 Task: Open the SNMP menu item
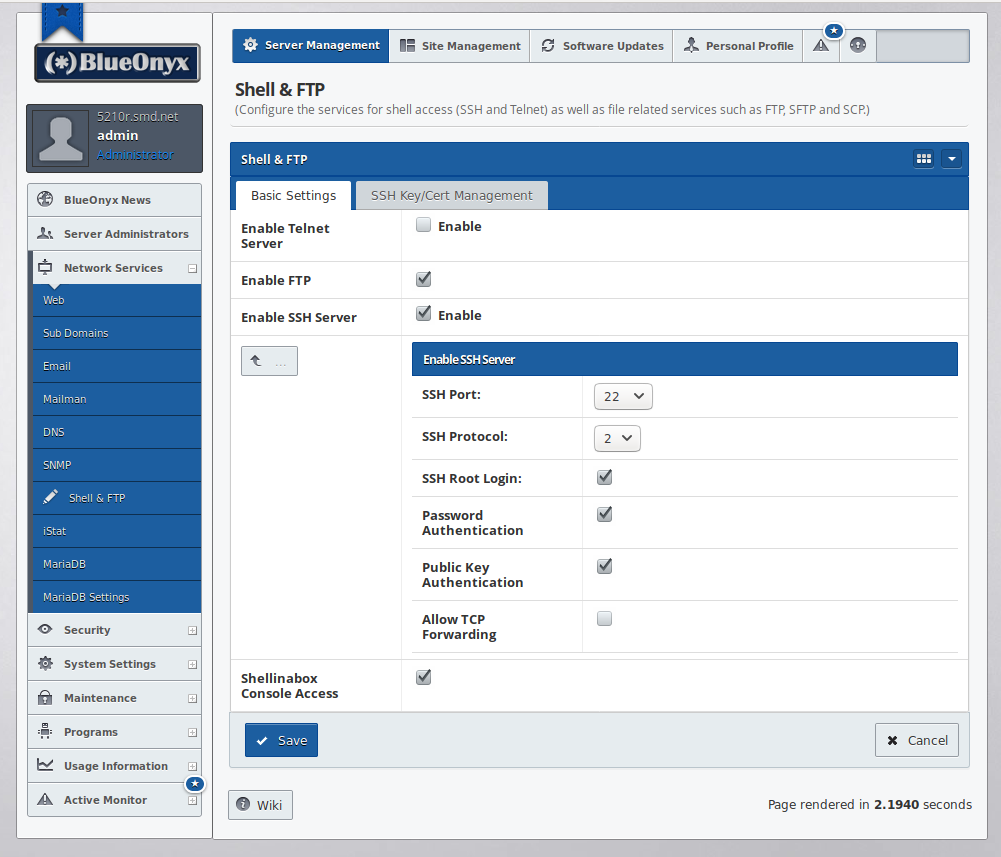tap(117, 466)
